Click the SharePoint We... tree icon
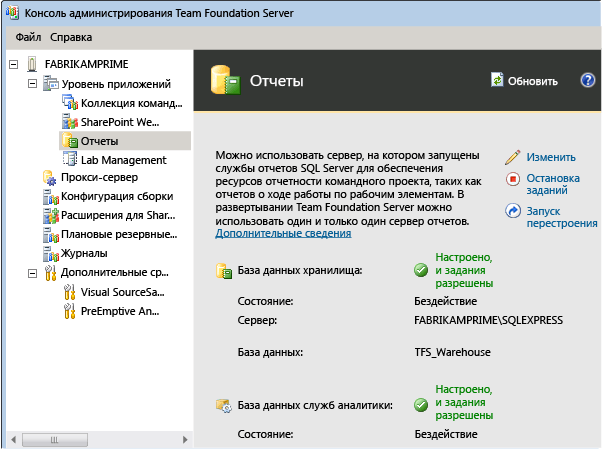 tap(70, 121)
